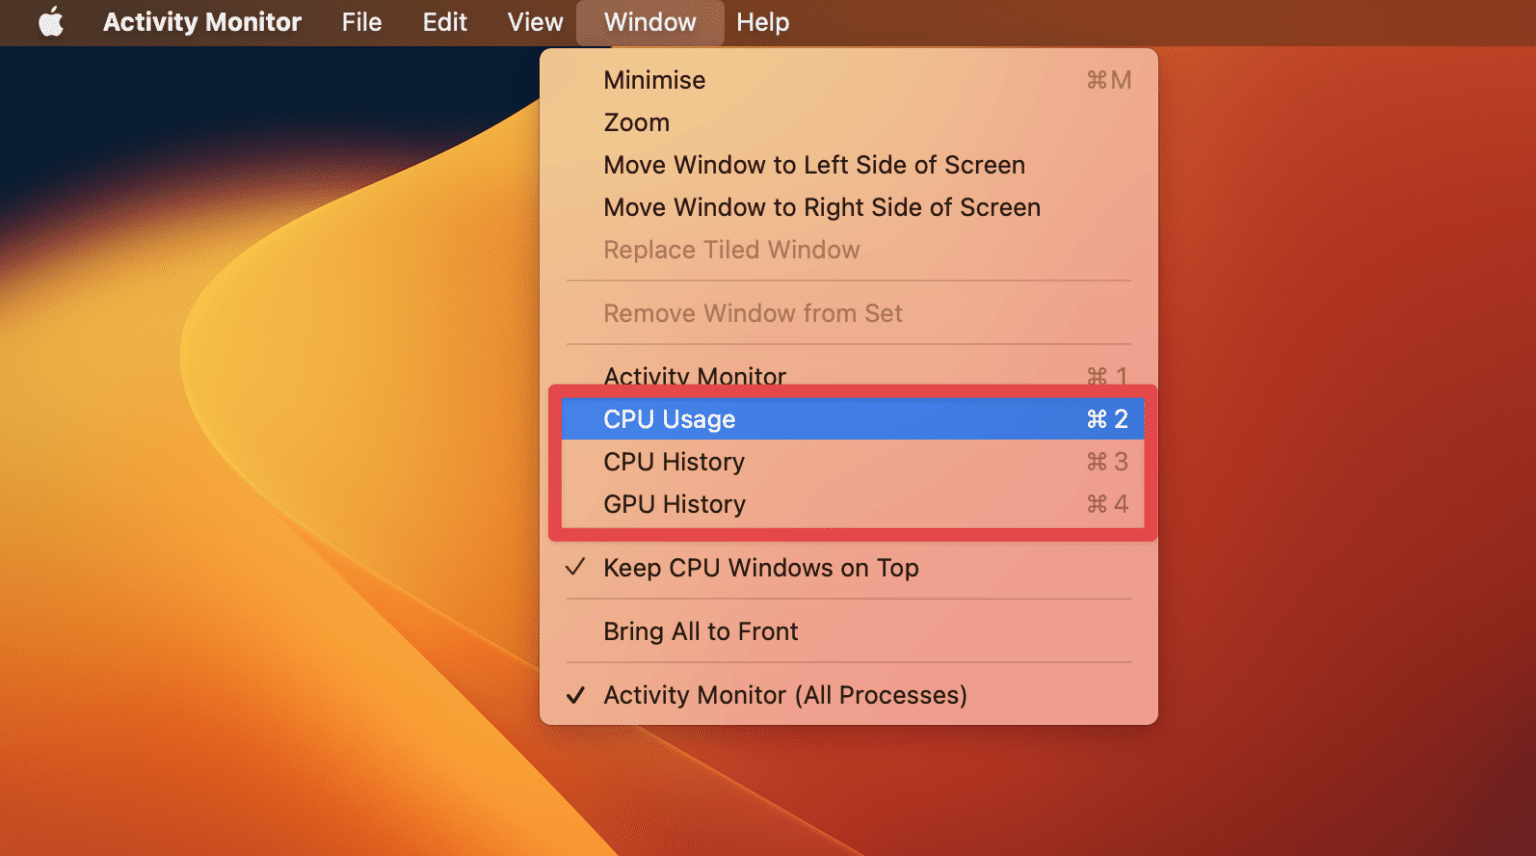The height and width of the screenshot is (856, 1536).
Task: Choose Bring All to Front
Action: coord(700,632)
